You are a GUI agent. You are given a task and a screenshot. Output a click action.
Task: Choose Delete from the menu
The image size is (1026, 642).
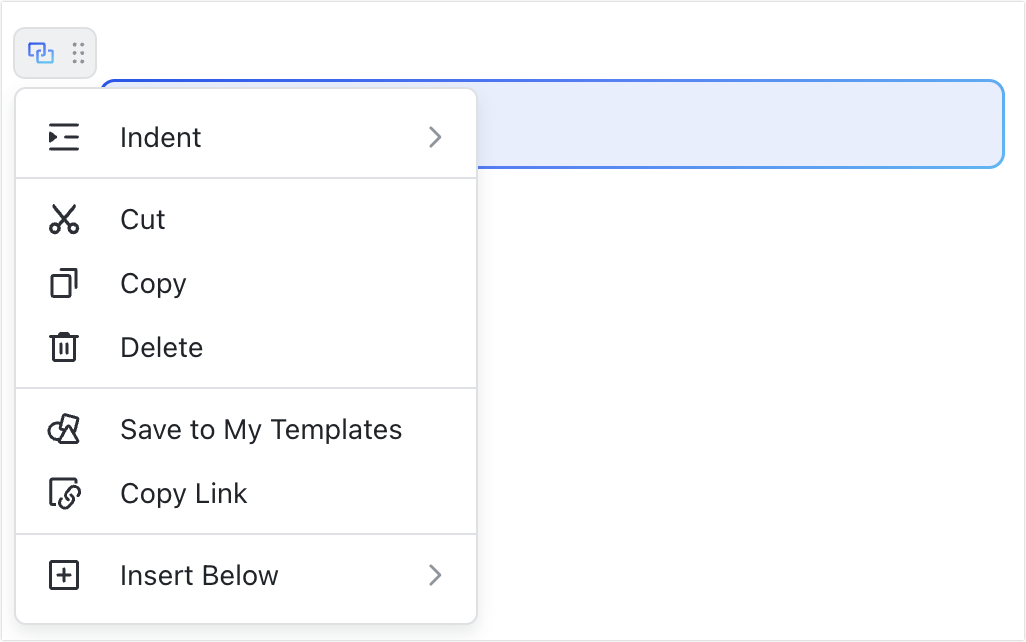pyautogui.click(x=161, y=347)
